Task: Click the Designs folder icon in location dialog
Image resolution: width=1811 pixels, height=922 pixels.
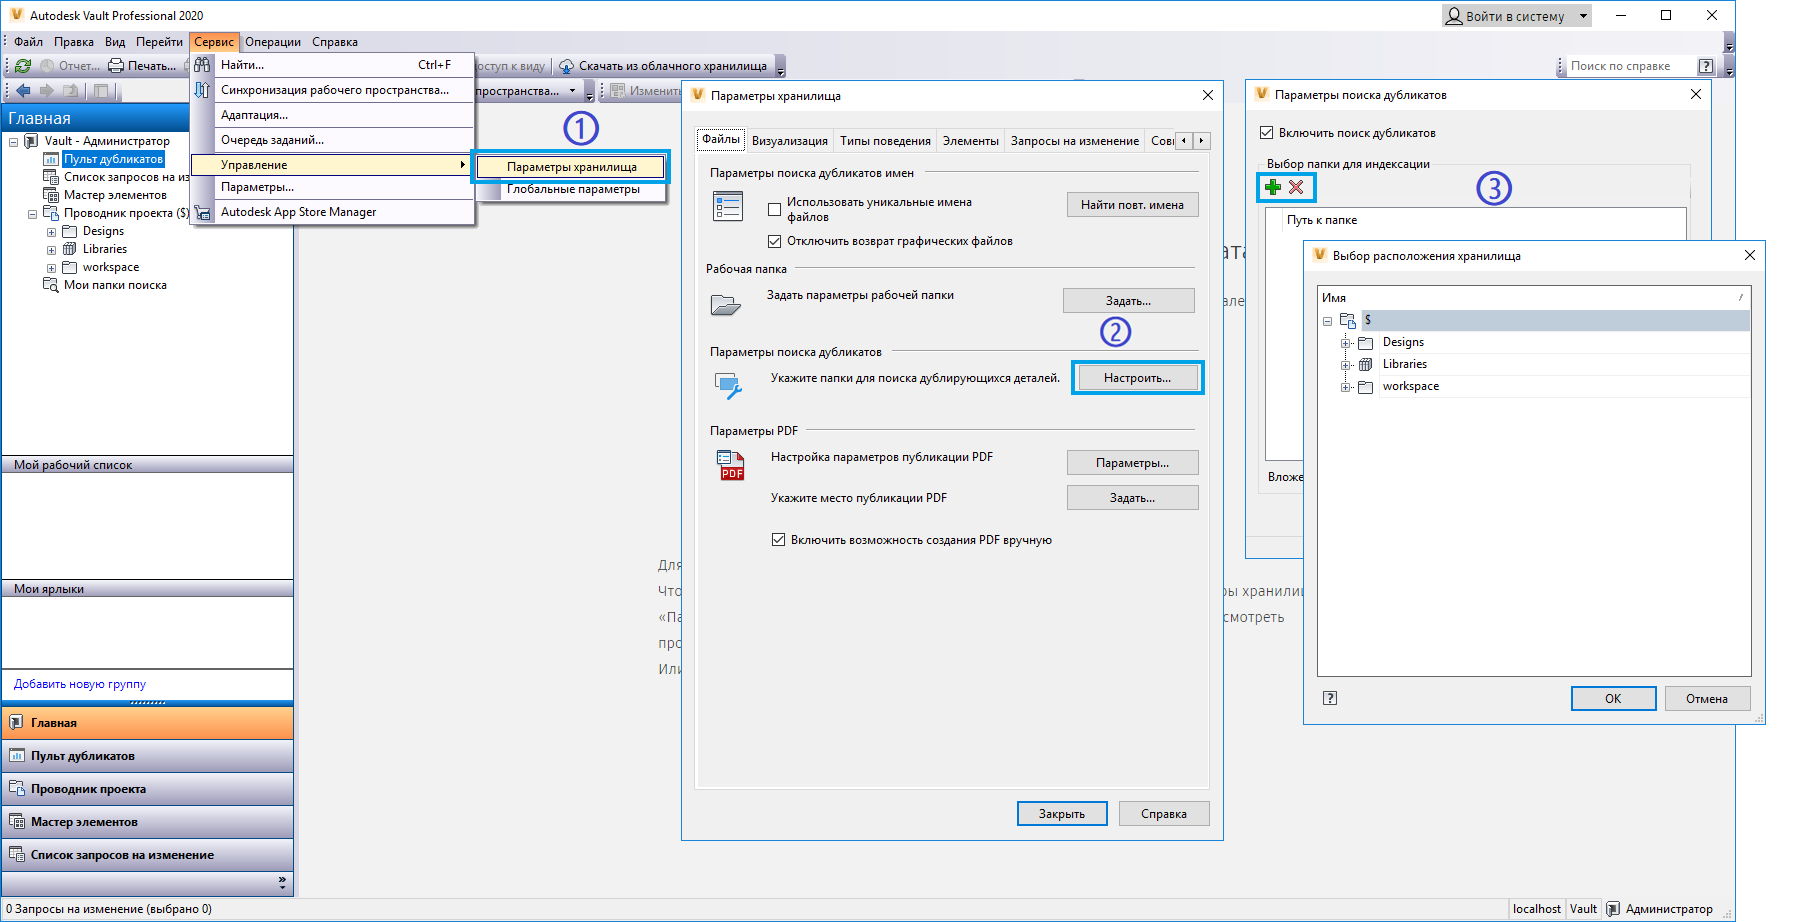Action: pyautogui.click(x=1365, y=342)
